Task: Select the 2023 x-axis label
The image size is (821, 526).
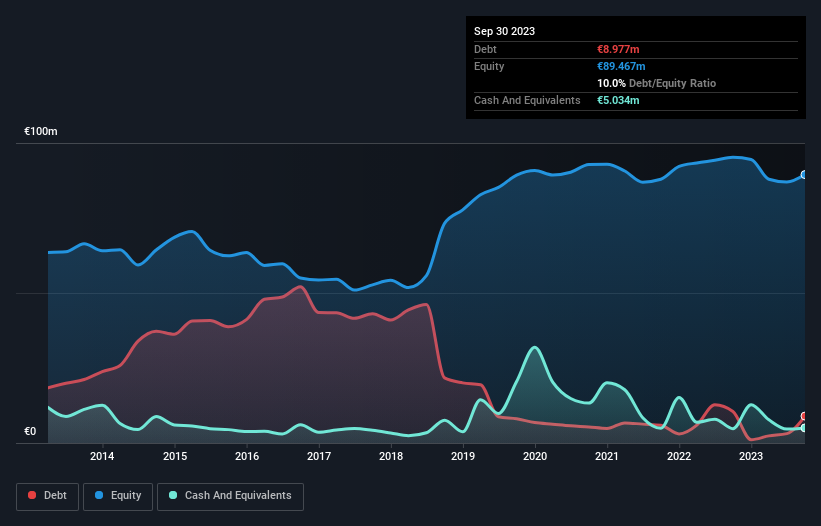Action: point(751,456)
